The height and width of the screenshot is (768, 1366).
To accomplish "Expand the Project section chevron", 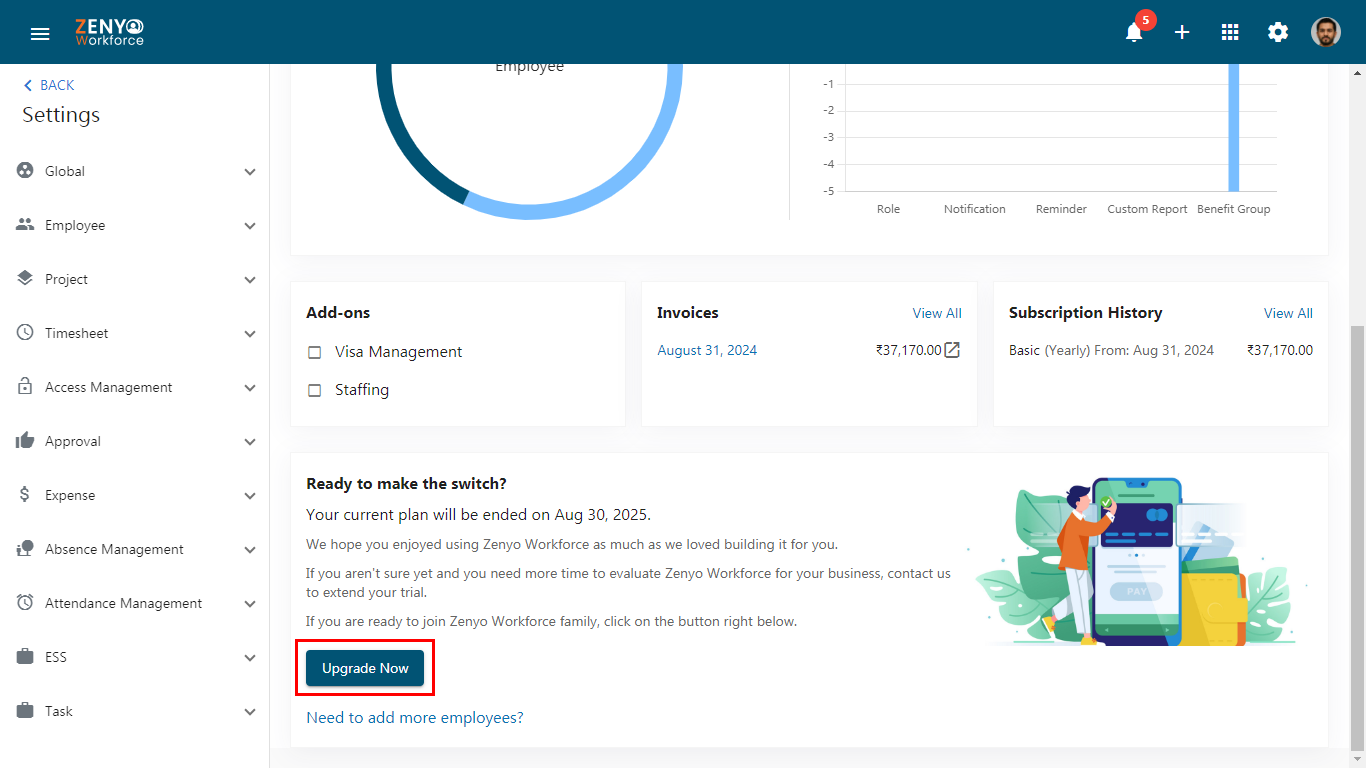I will click(250, 280).
